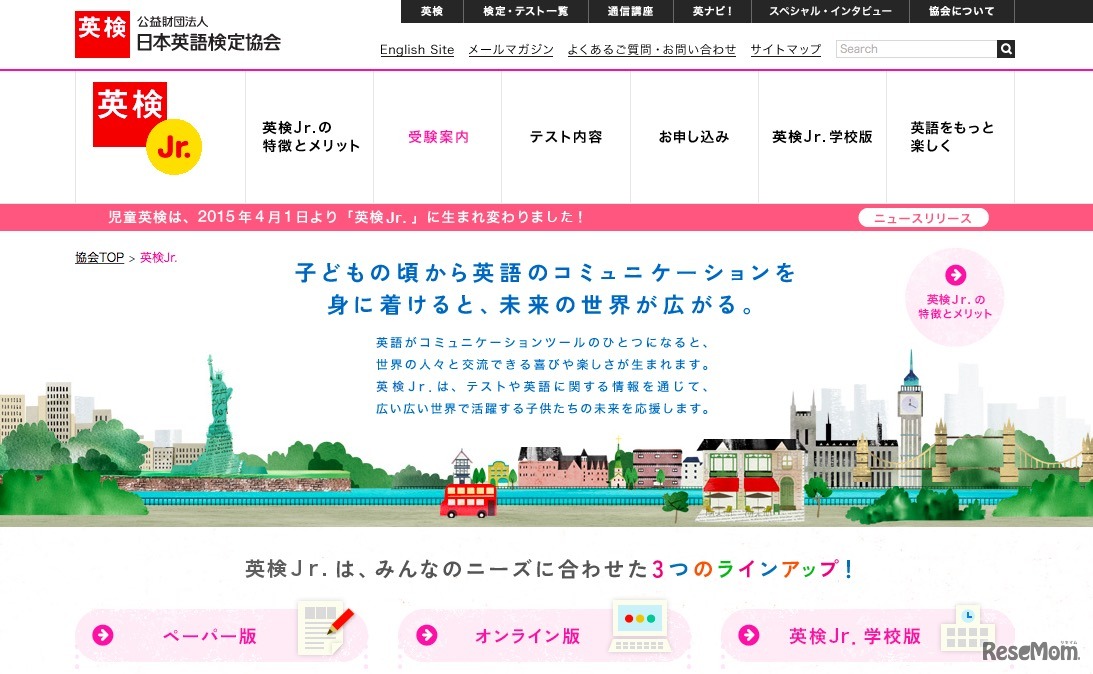The image size is (1093, 674).
Task: Open the 英ナビ! navigation item
Action: coord(713,11)
